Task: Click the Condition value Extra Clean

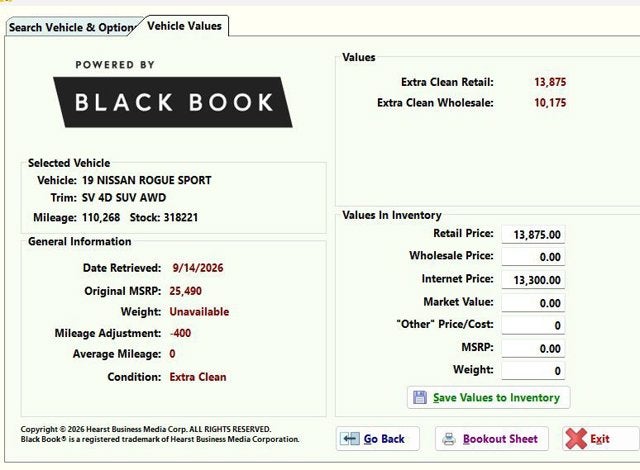Action: pyautogui.click(x=198, y=377)
